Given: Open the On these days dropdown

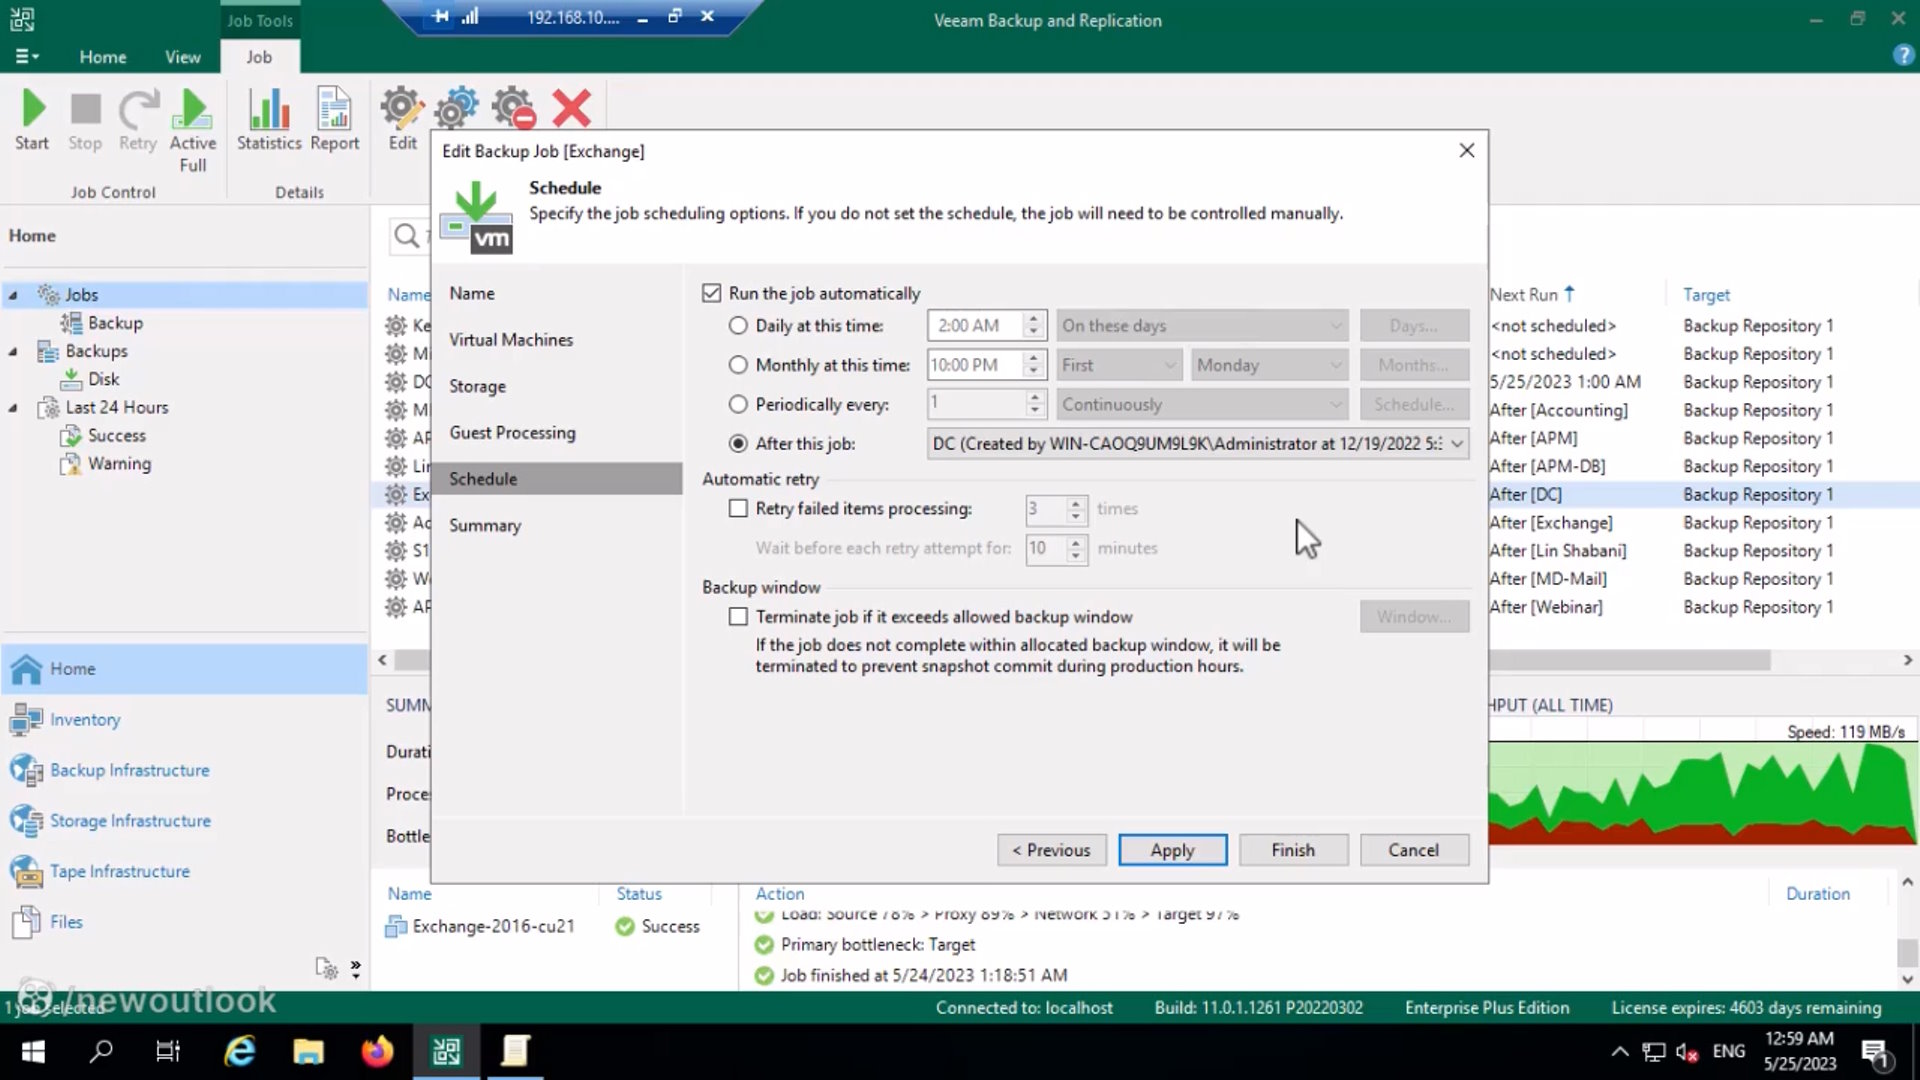Looking at the screenshot, I should 1202,325.
